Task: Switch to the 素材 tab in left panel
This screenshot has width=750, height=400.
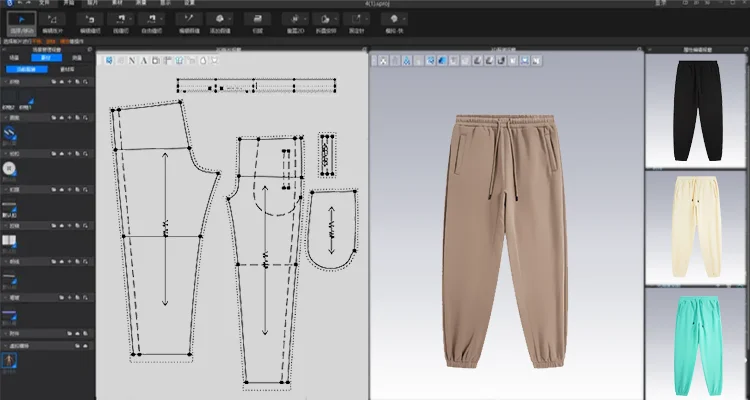Action: point(47,58)
